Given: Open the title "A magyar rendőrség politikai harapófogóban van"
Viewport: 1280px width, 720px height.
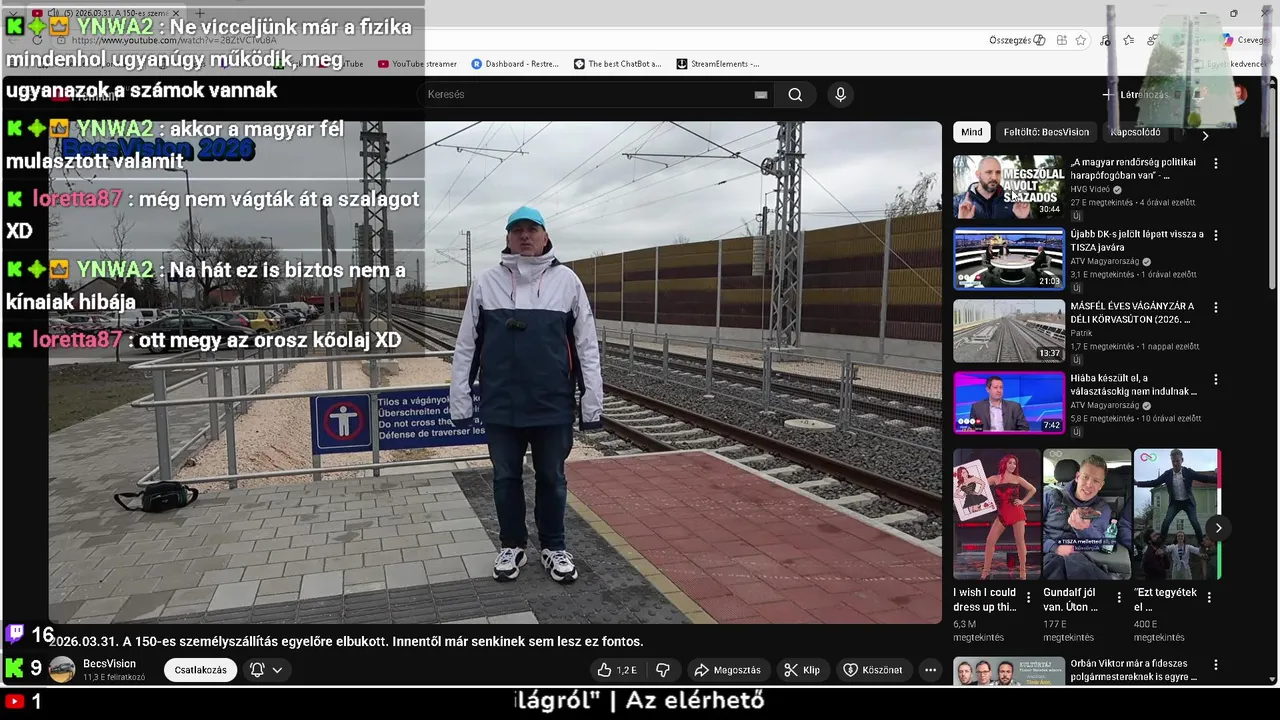Looking at the screenshot, I should pyautogui.click(x=1133, y=168).
